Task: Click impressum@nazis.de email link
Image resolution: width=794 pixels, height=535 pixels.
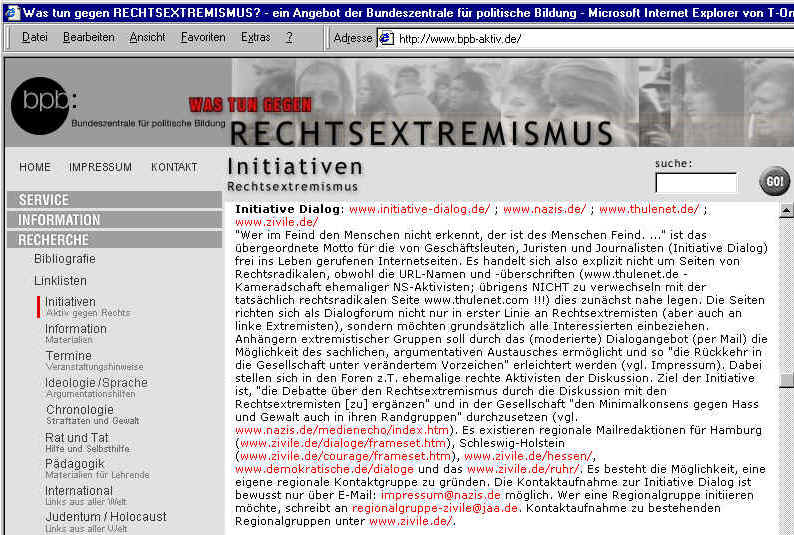Action: (x=441, y=495)
